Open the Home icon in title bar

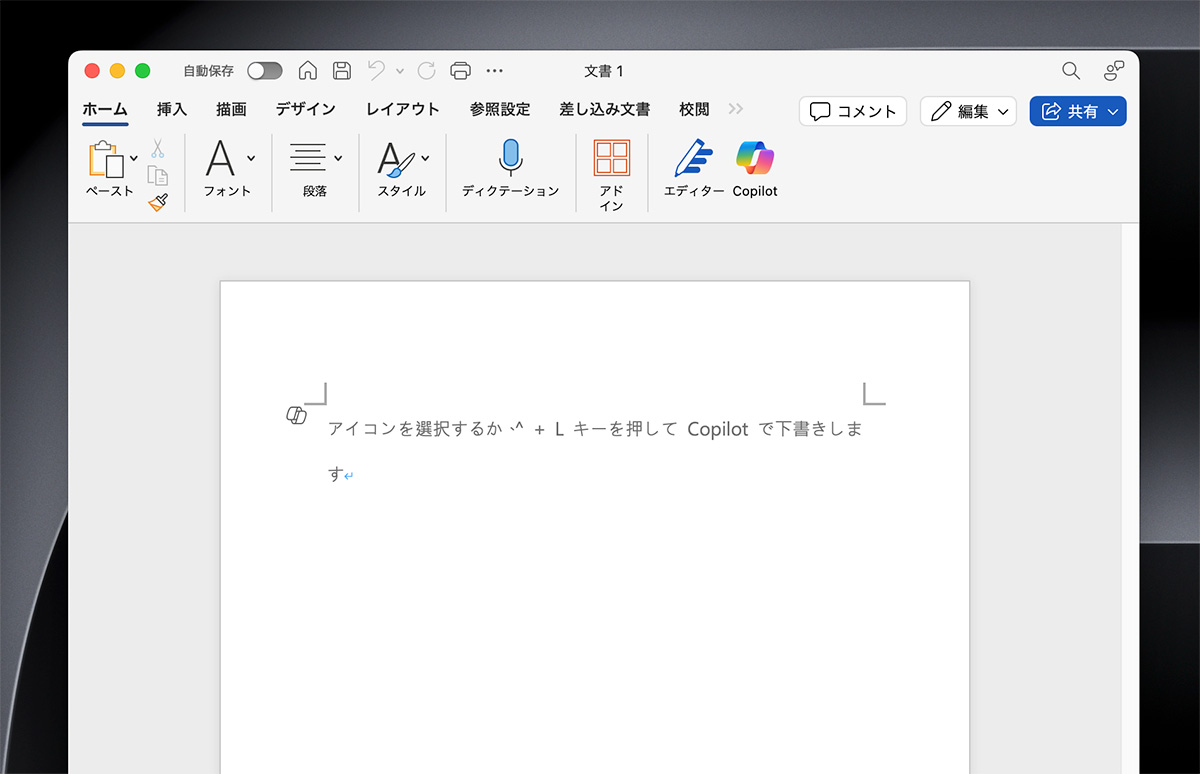pyautogui.click(x=308, y=71)
